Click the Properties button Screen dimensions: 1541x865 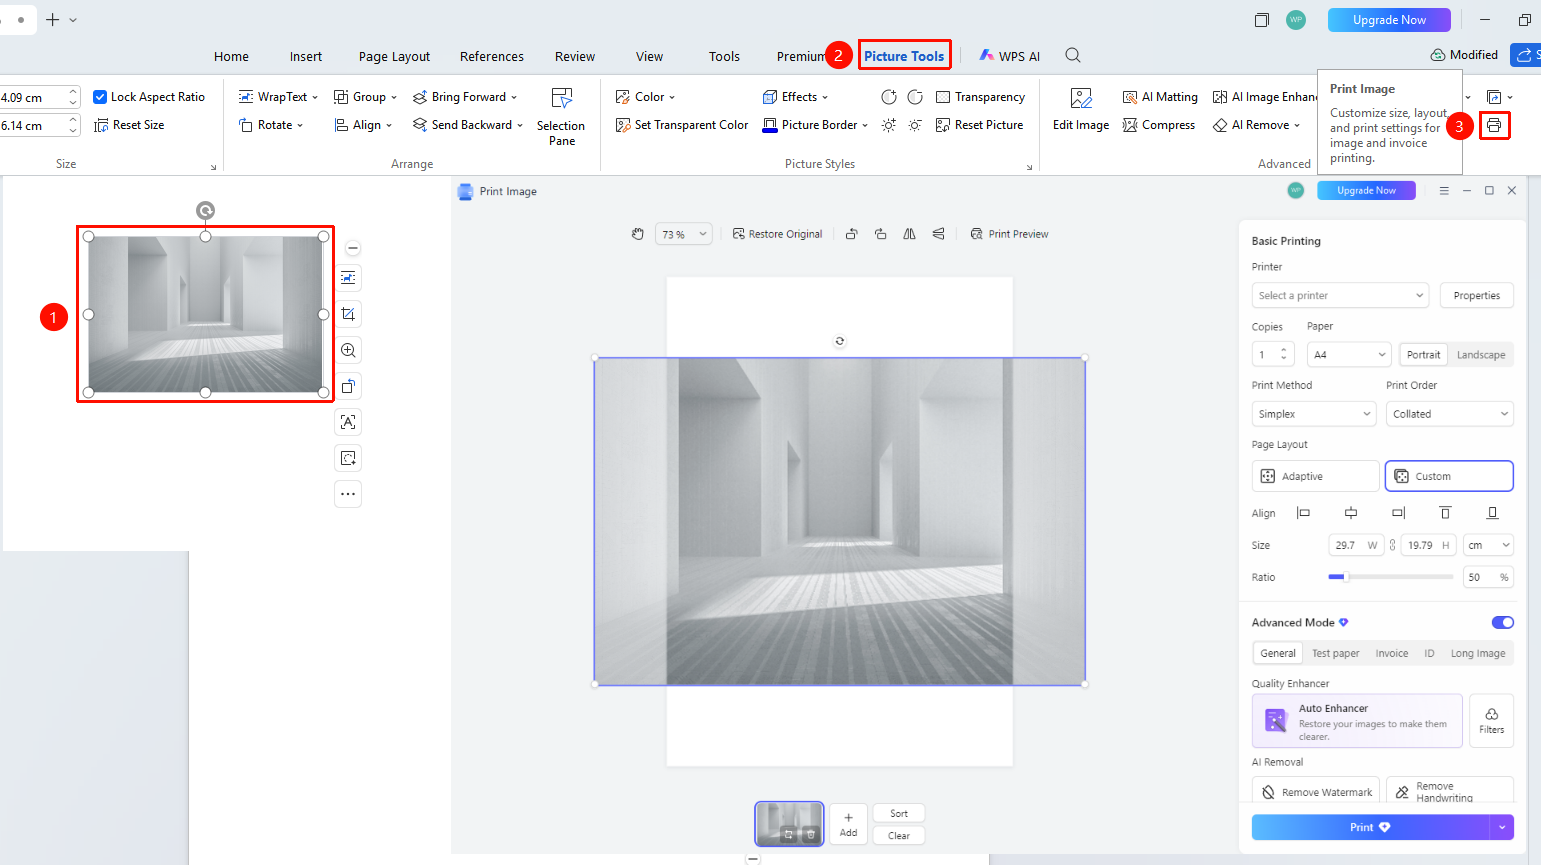(1477, 296)
